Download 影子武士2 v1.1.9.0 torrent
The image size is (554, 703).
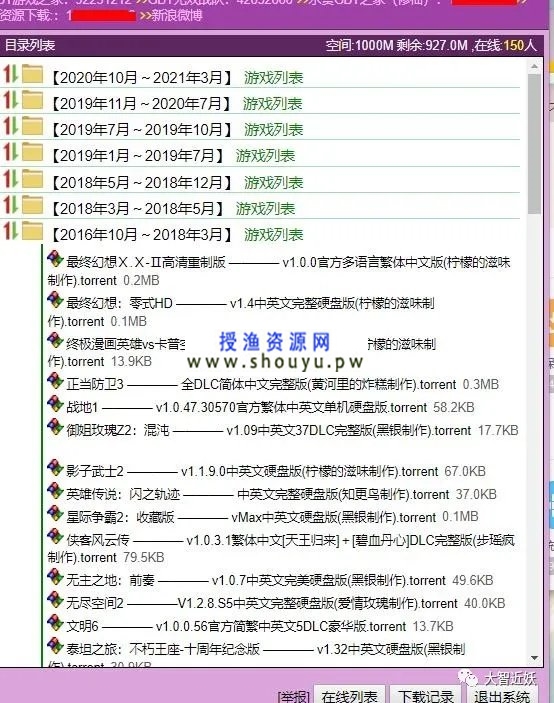(252, 471)
